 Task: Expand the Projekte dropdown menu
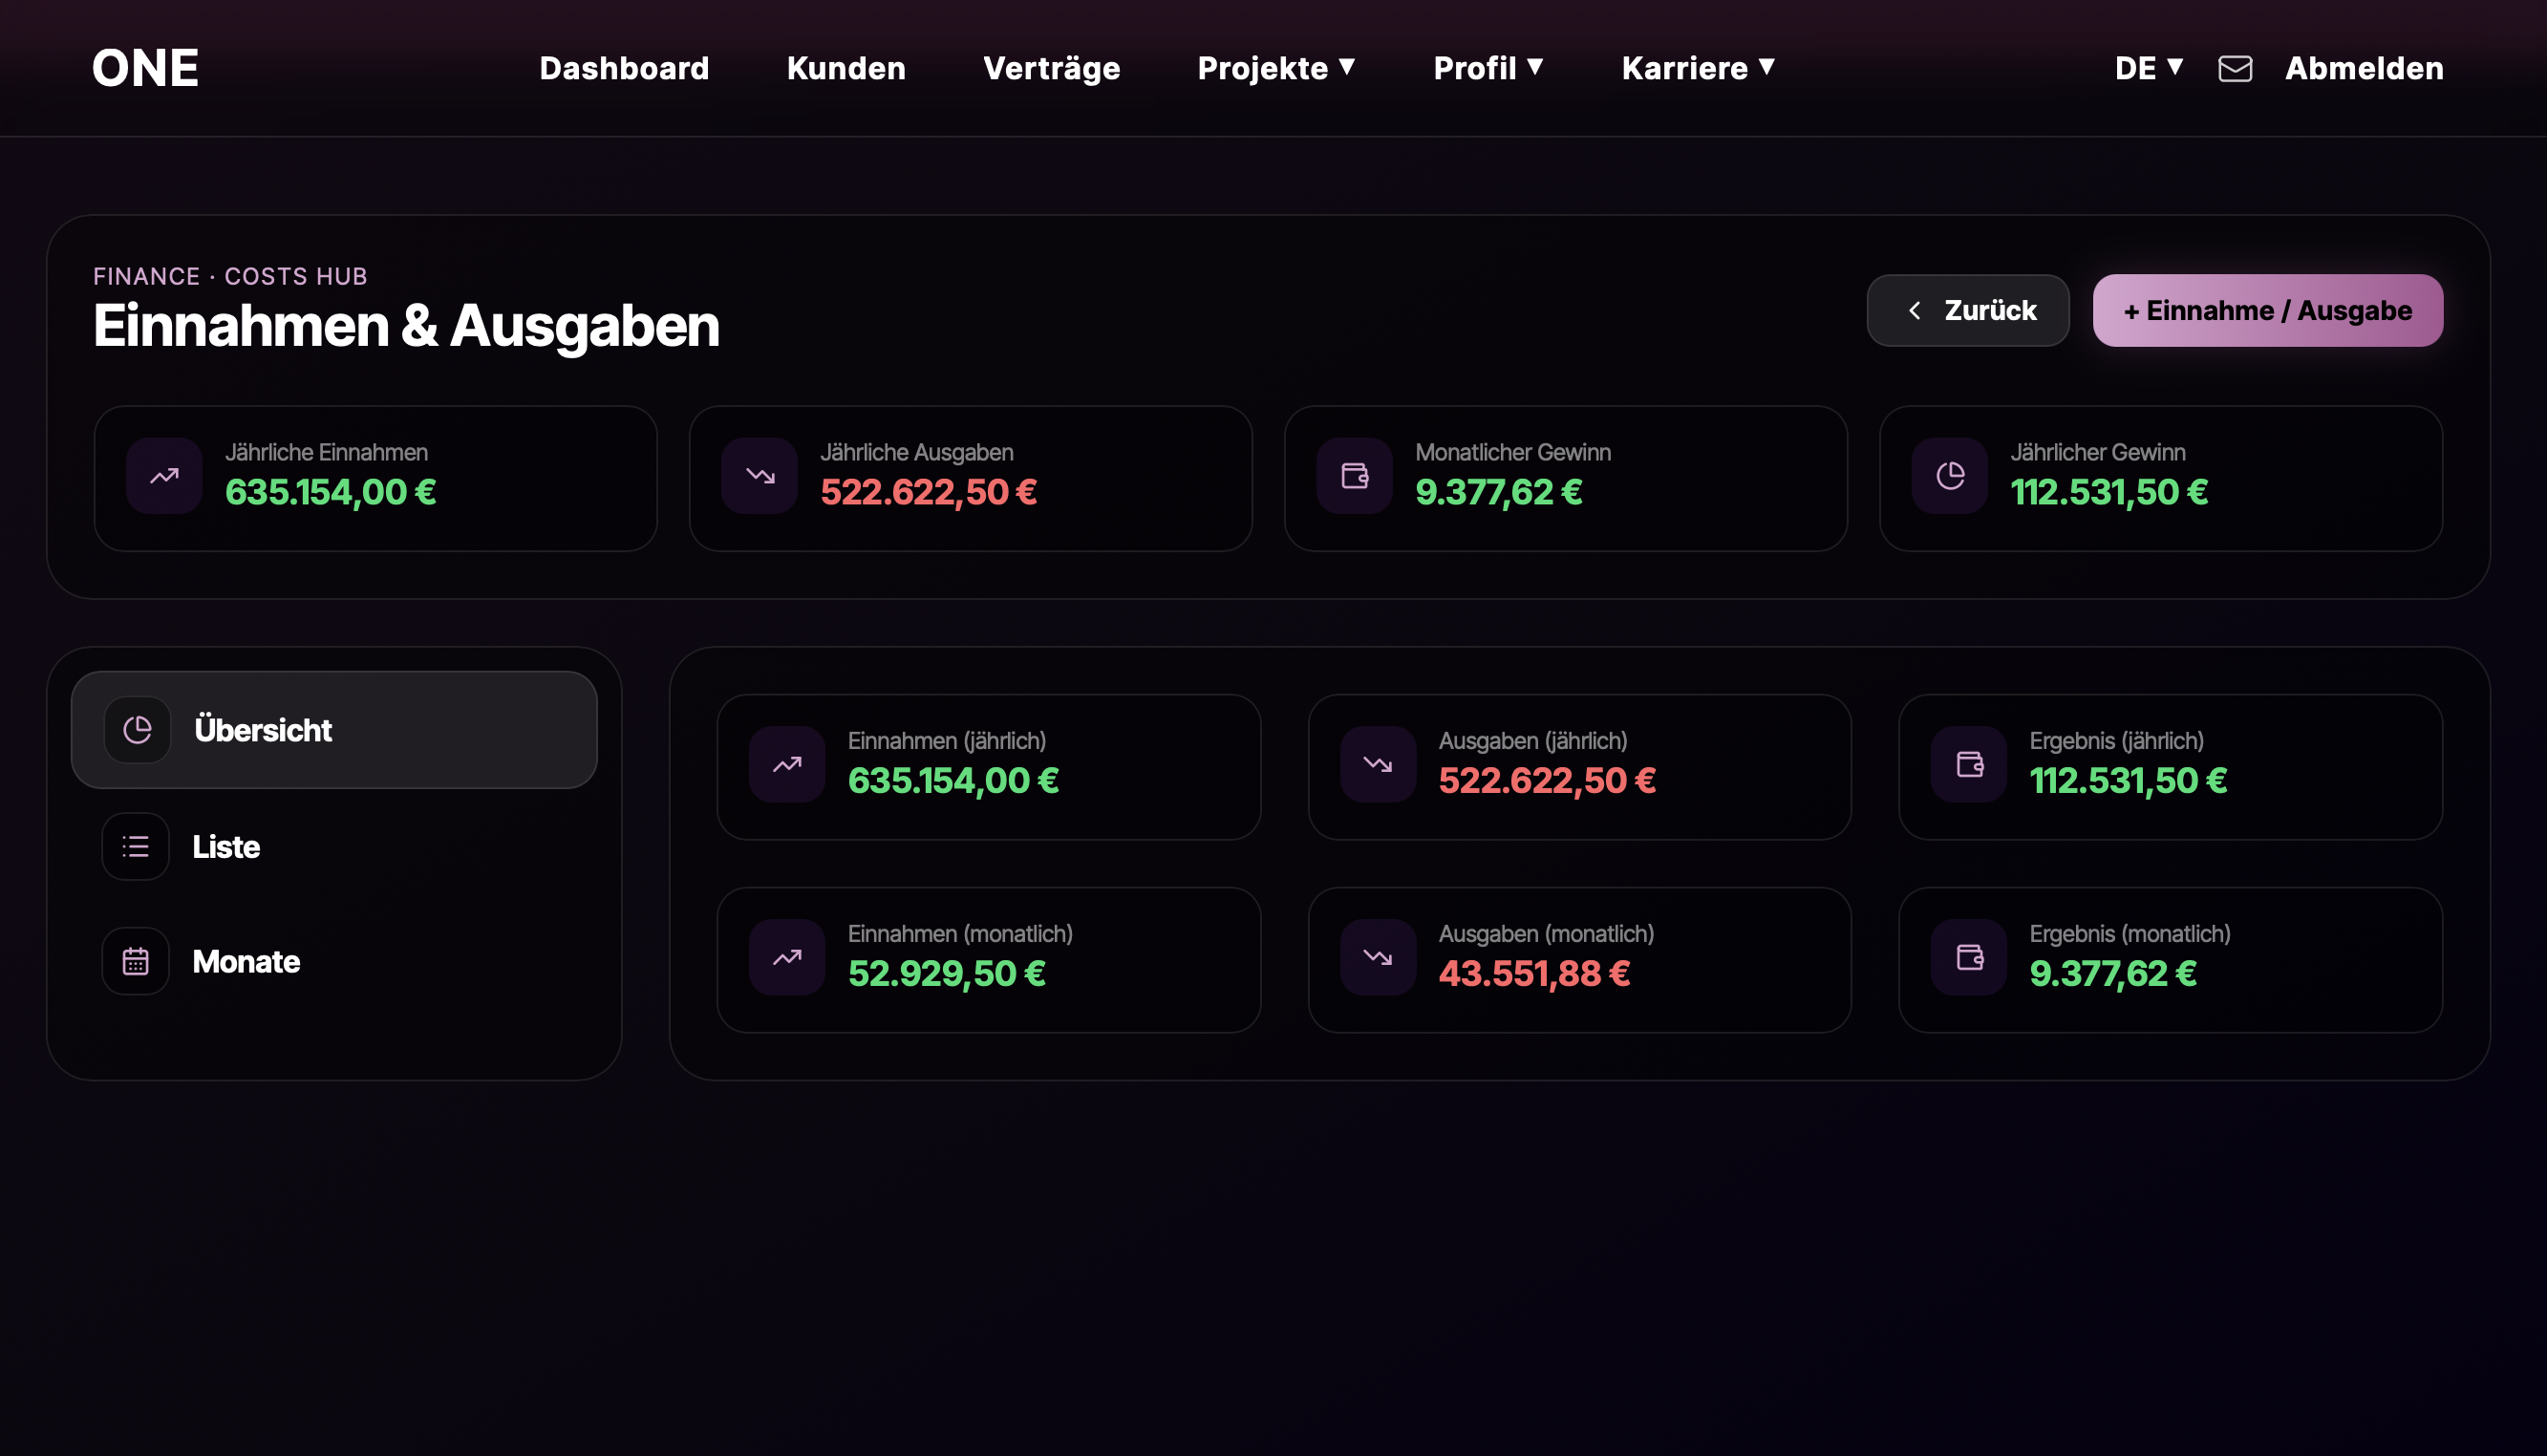pos(1275,68)
